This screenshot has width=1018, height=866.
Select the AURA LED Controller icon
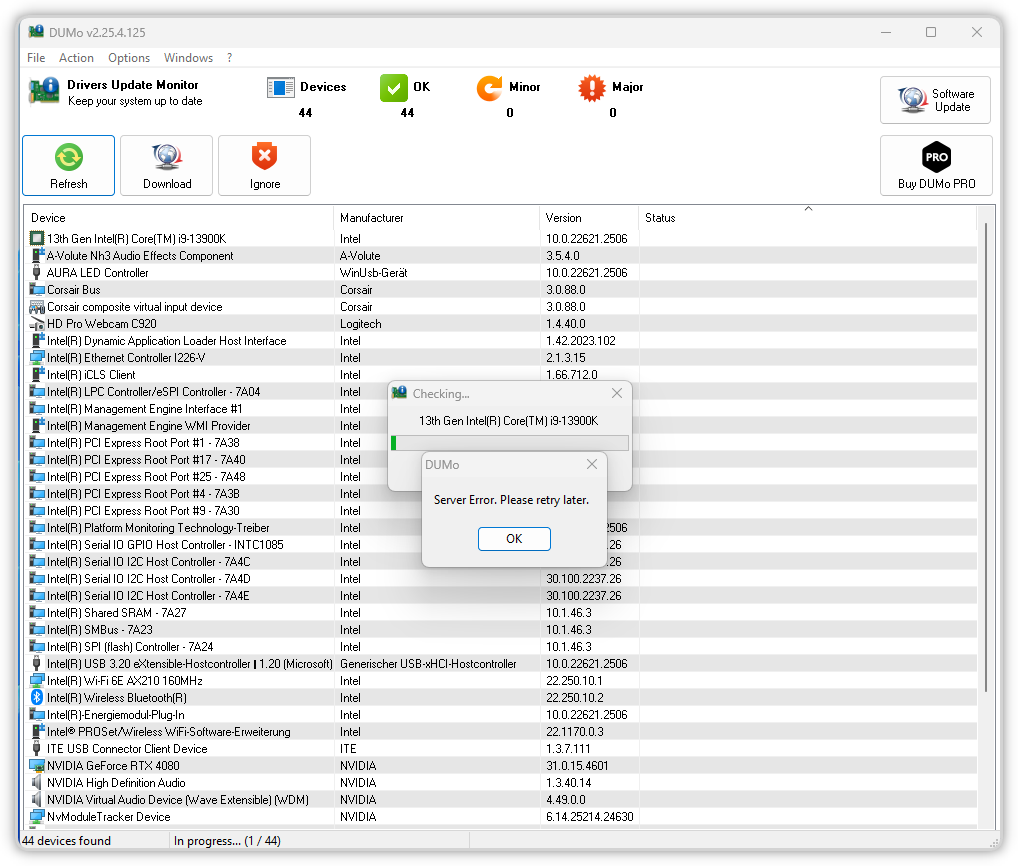[x=36, y=273]
